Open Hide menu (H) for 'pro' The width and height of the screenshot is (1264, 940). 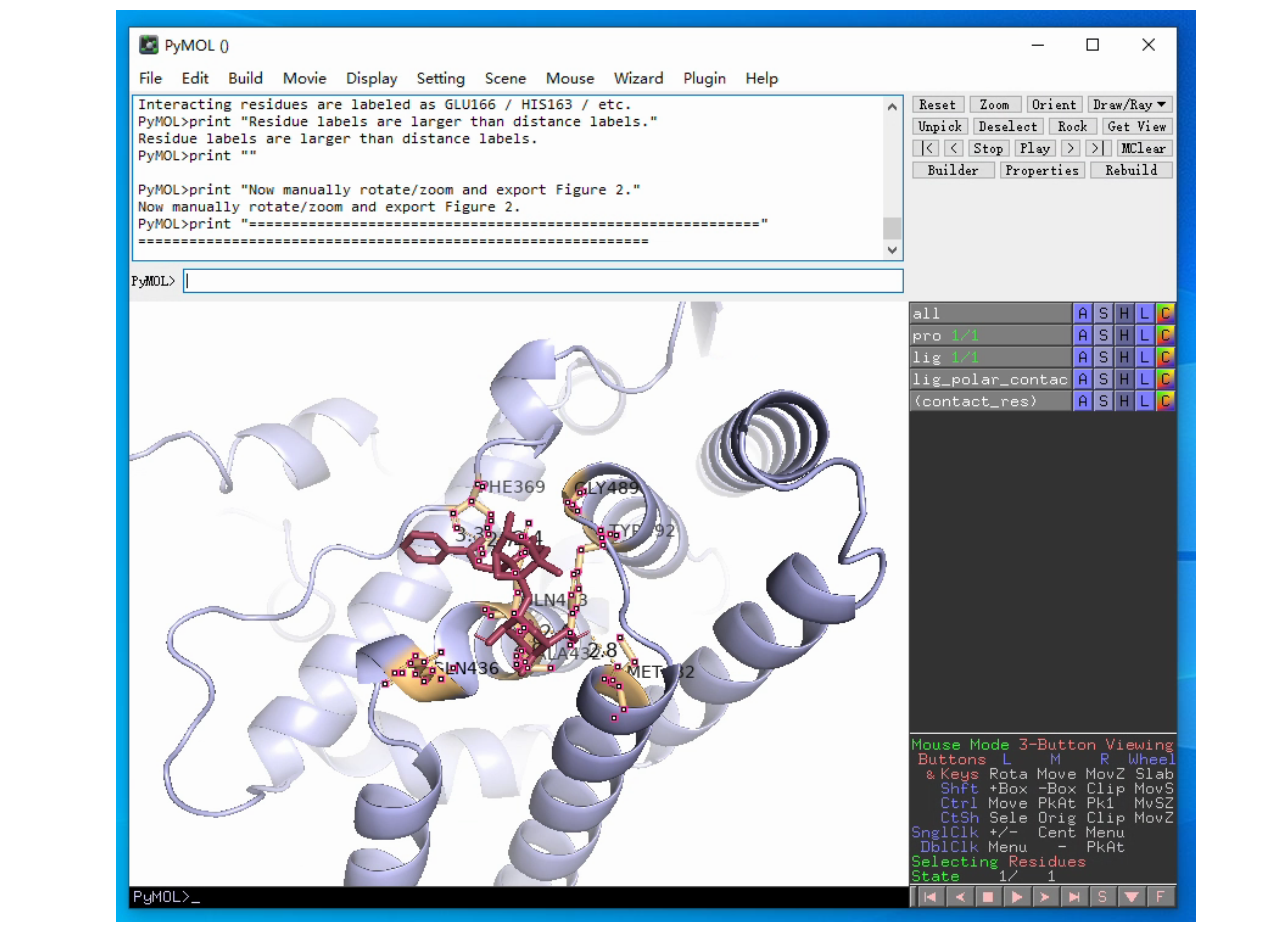tap(1124, 335)
